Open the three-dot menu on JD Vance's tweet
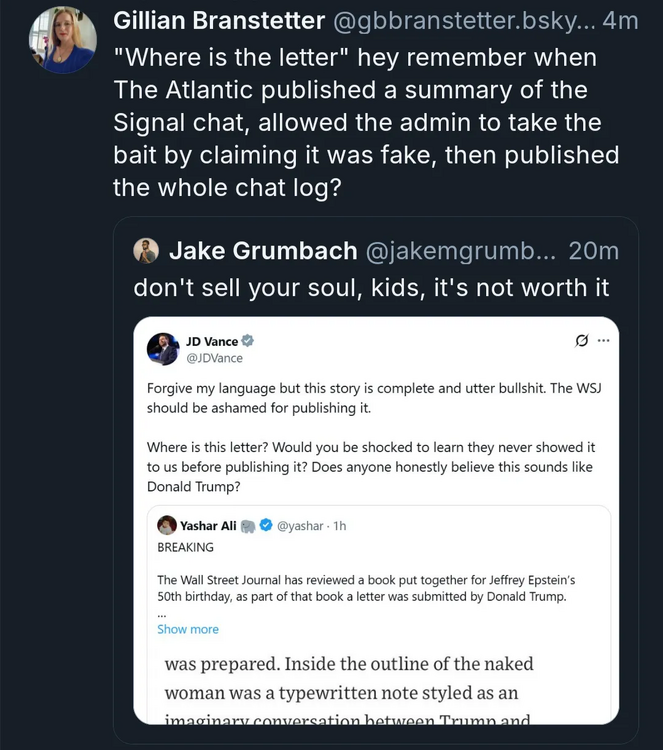 tap(603, 340)
